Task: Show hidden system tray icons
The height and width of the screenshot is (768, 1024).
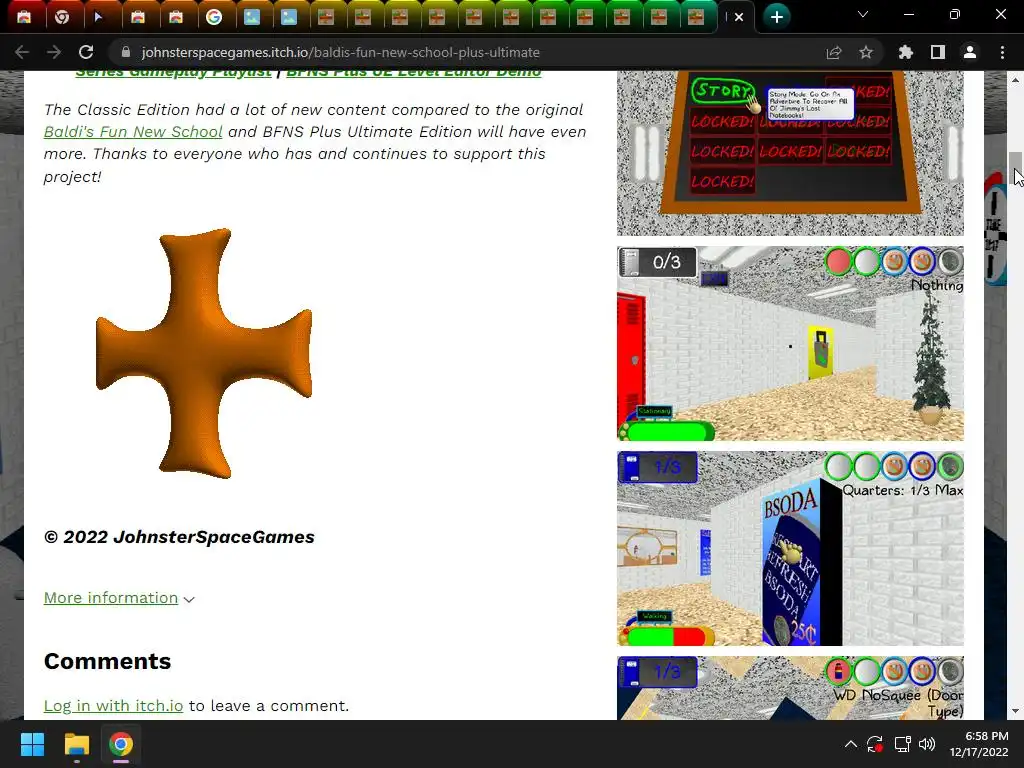Action: [850, 744]
